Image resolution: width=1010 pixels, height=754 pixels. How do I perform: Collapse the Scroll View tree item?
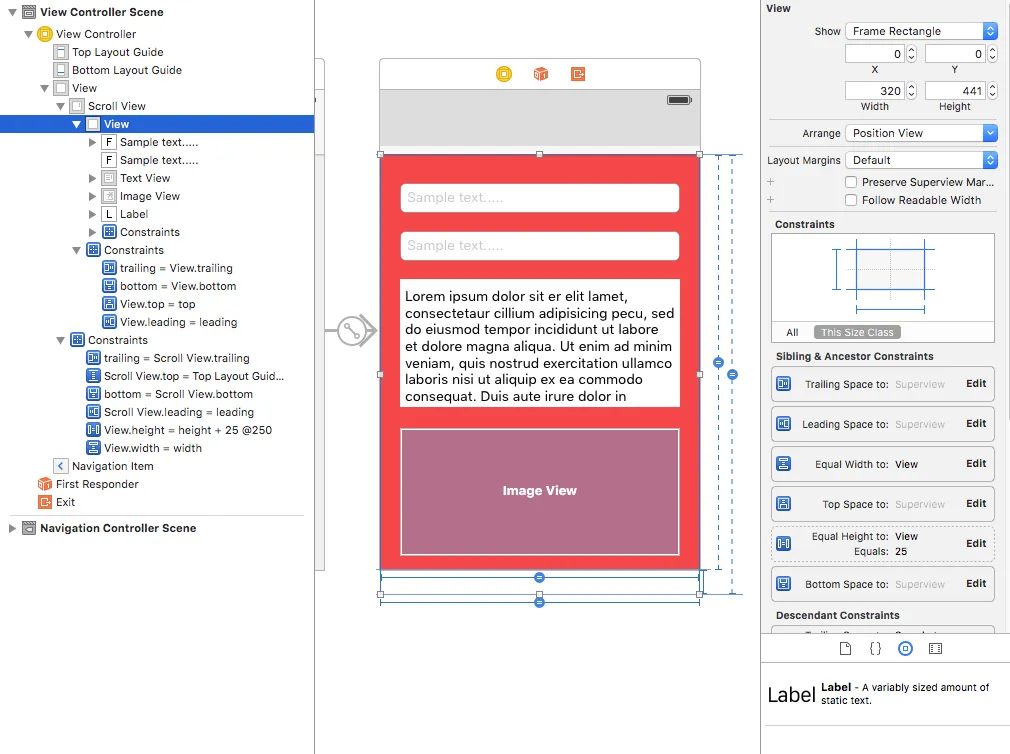[61, 106]
